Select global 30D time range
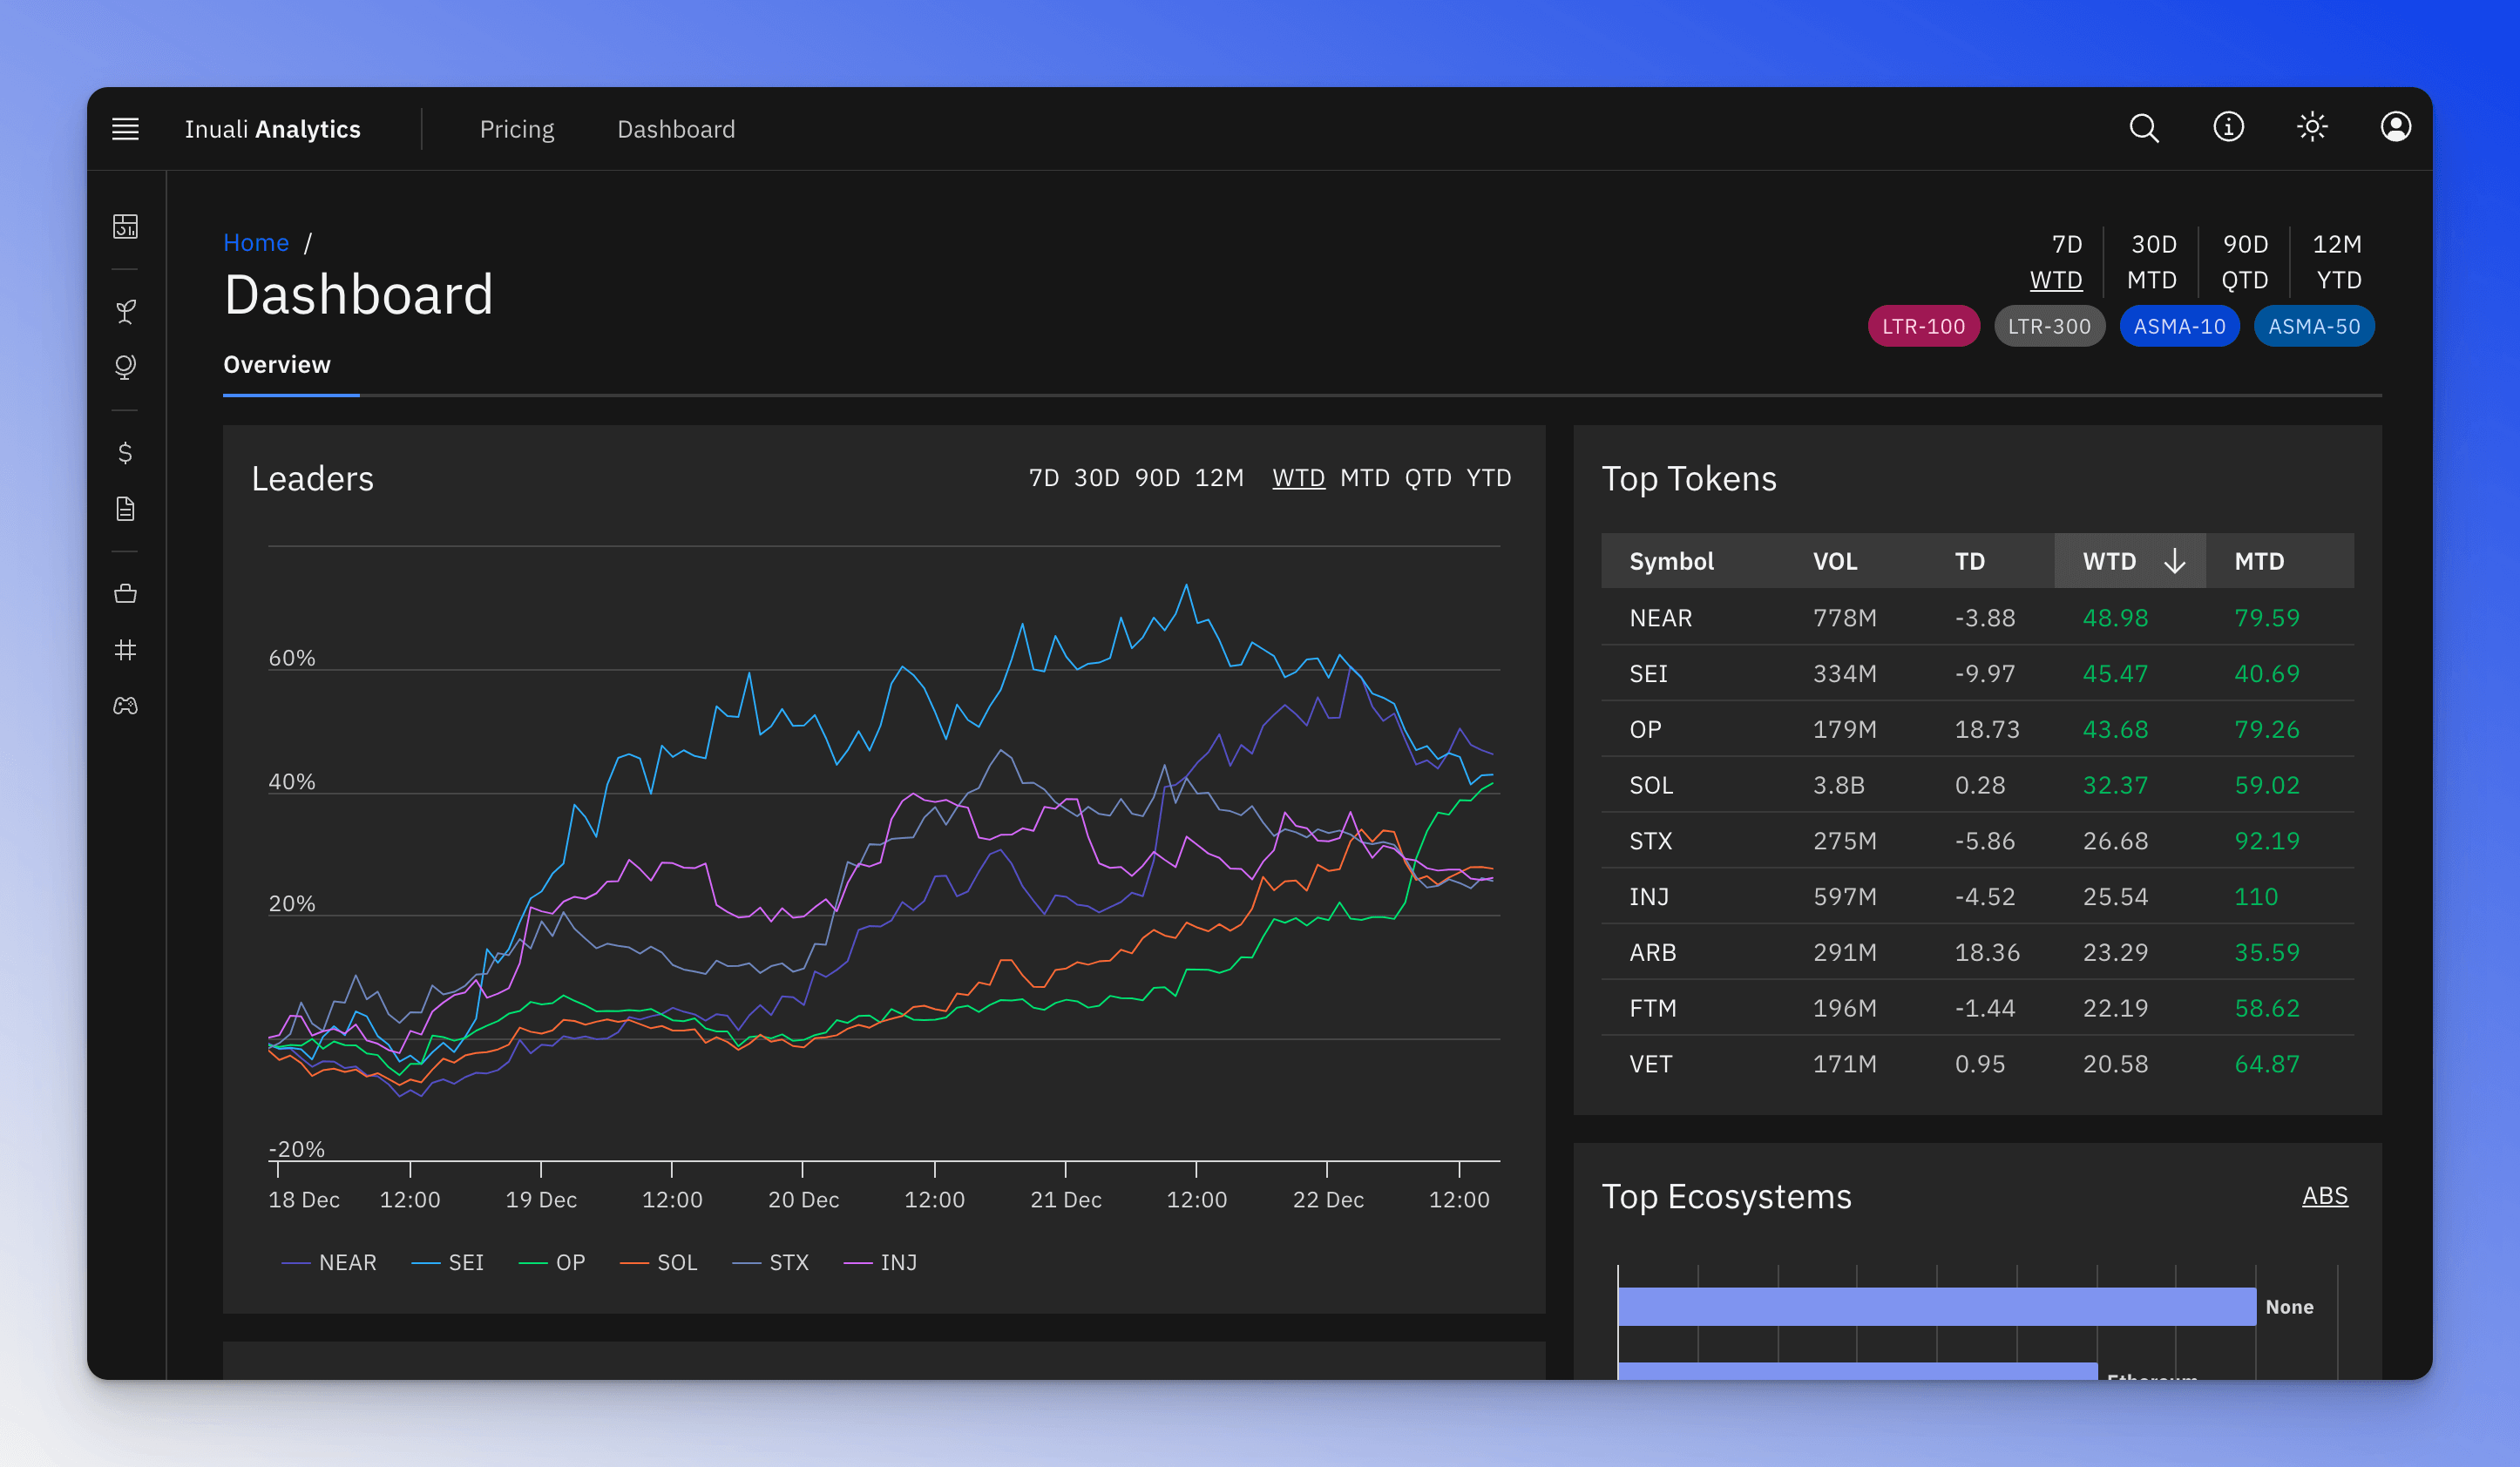Viewport: 2520px width, 1467px height. tap(2153, 244)
